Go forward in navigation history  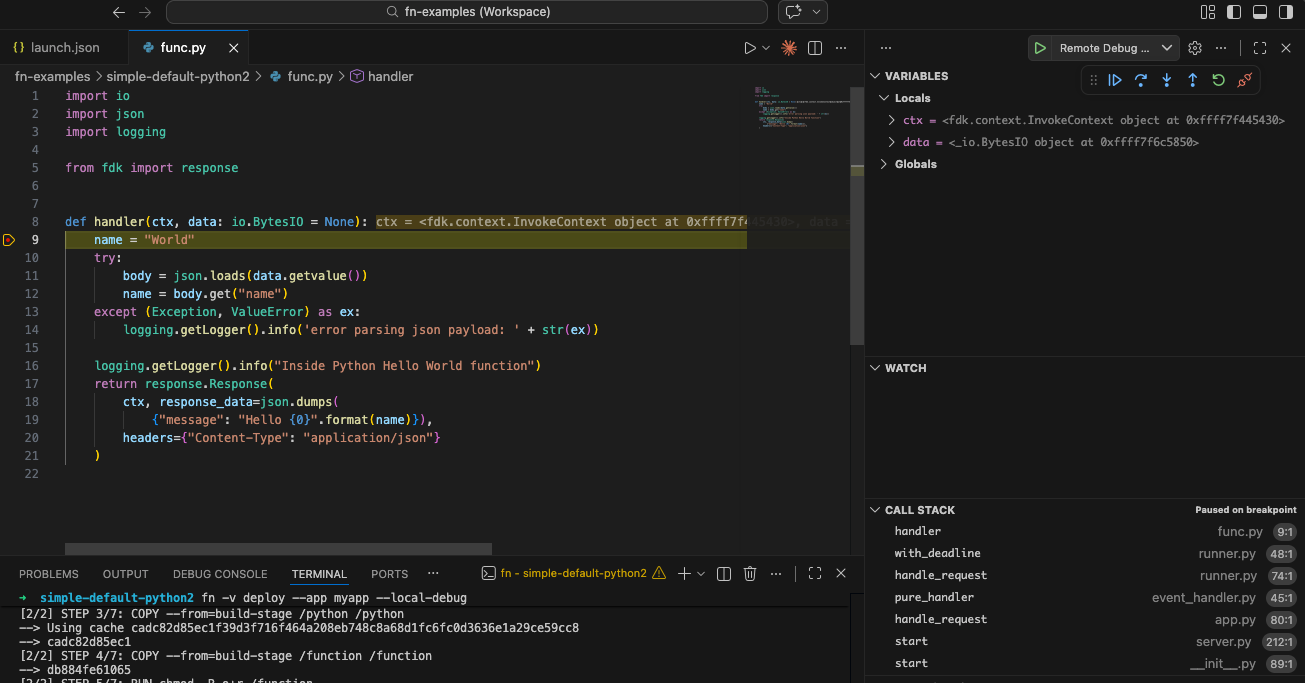tap(145, 12)
